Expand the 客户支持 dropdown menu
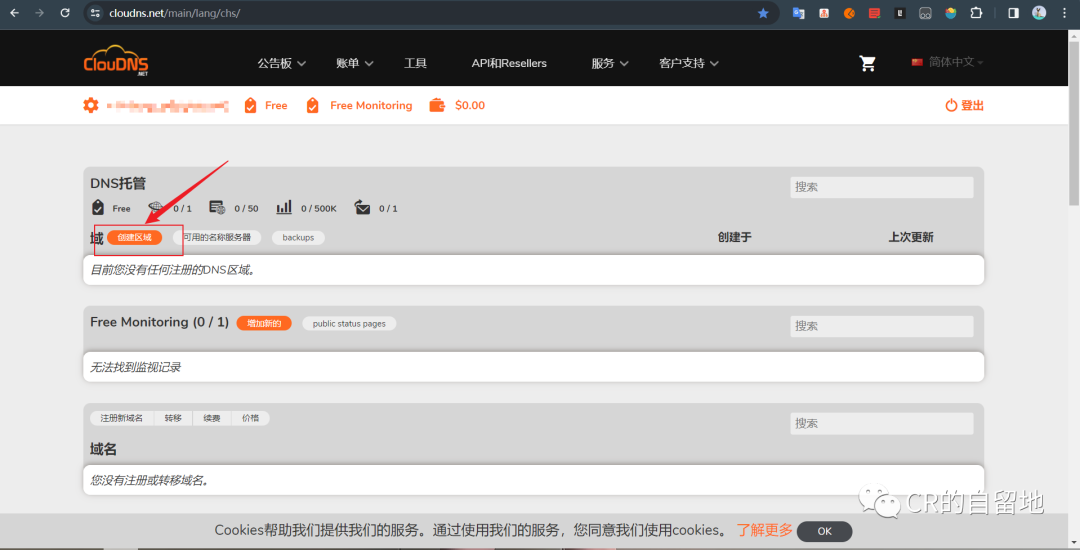This screenshot has height=550, width=1080. [x=688, y=63]
